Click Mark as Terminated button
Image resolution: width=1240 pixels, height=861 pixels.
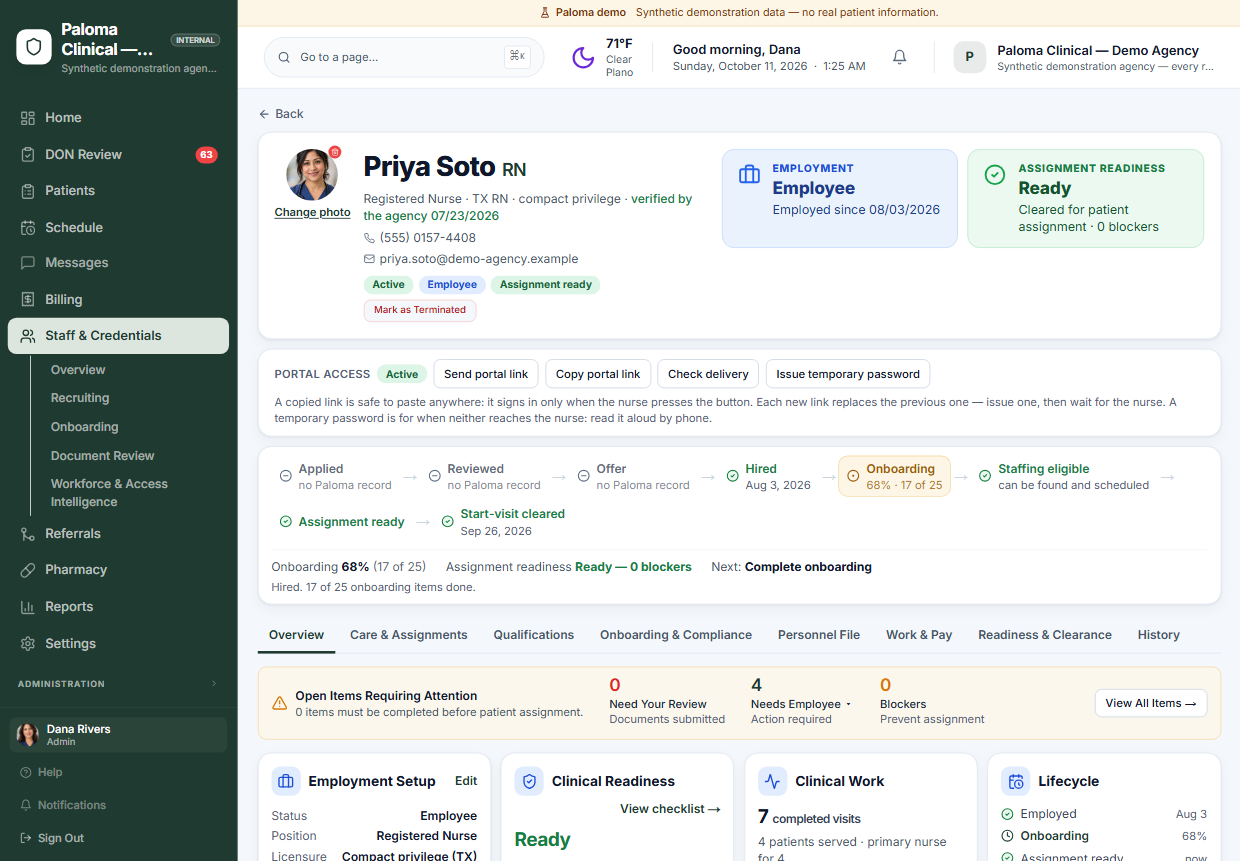coord(420,310)
